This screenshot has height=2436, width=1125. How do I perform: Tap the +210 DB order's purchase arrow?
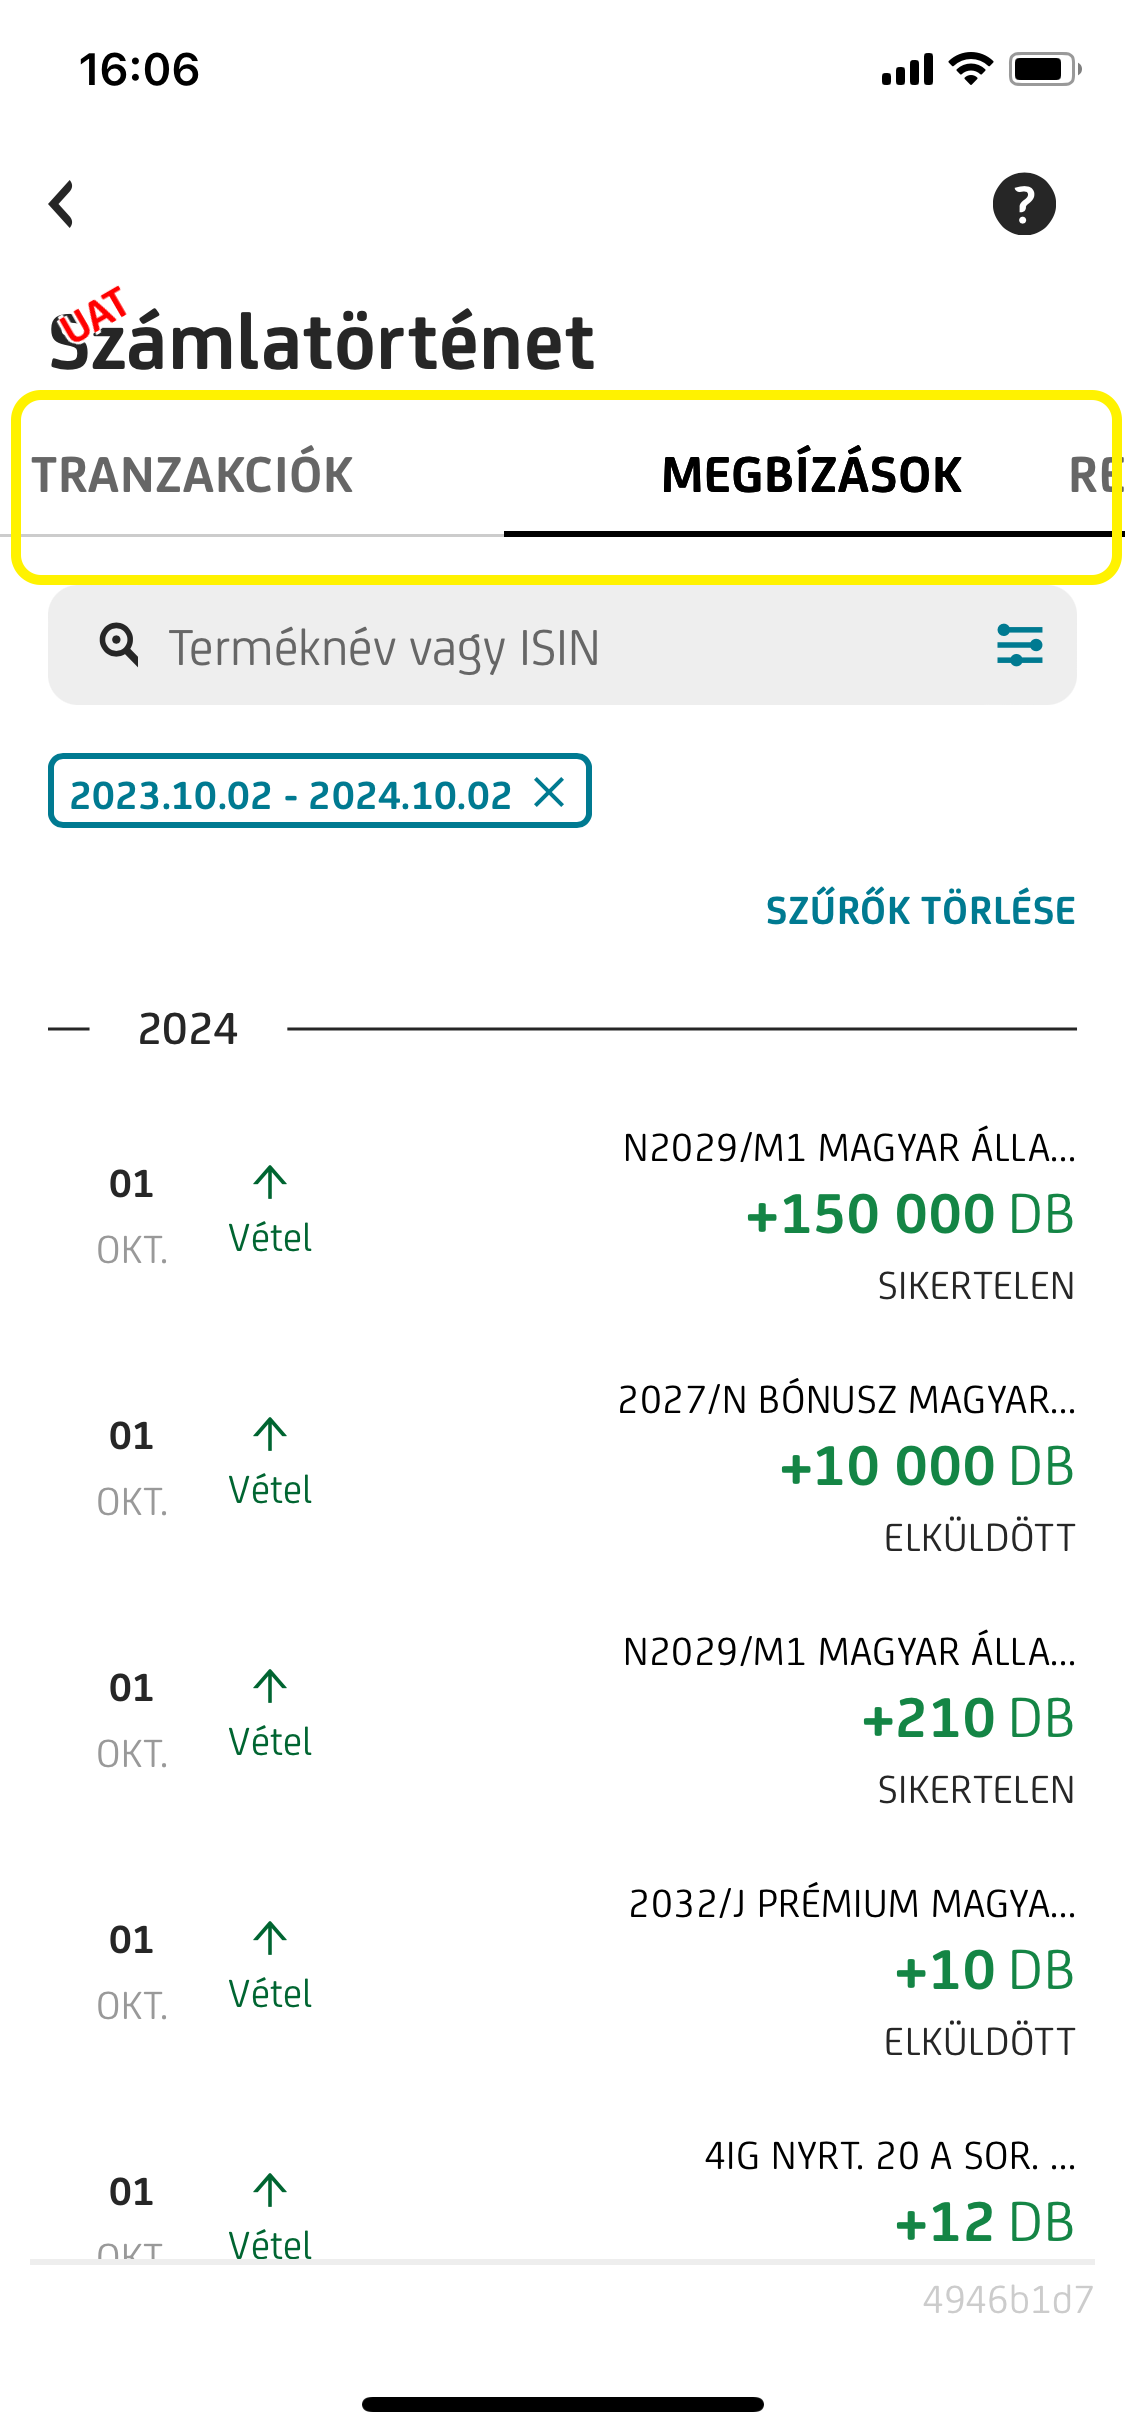(270, 1687)
